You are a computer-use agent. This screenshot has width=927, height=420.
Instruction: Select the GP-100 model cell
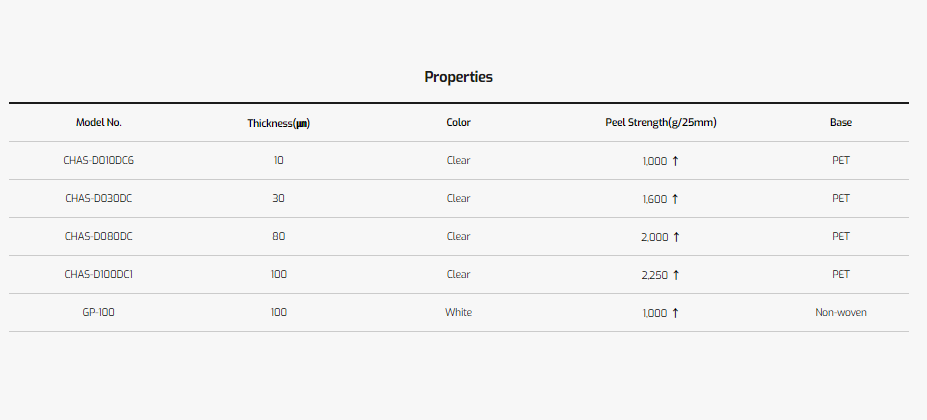[99, 312]
